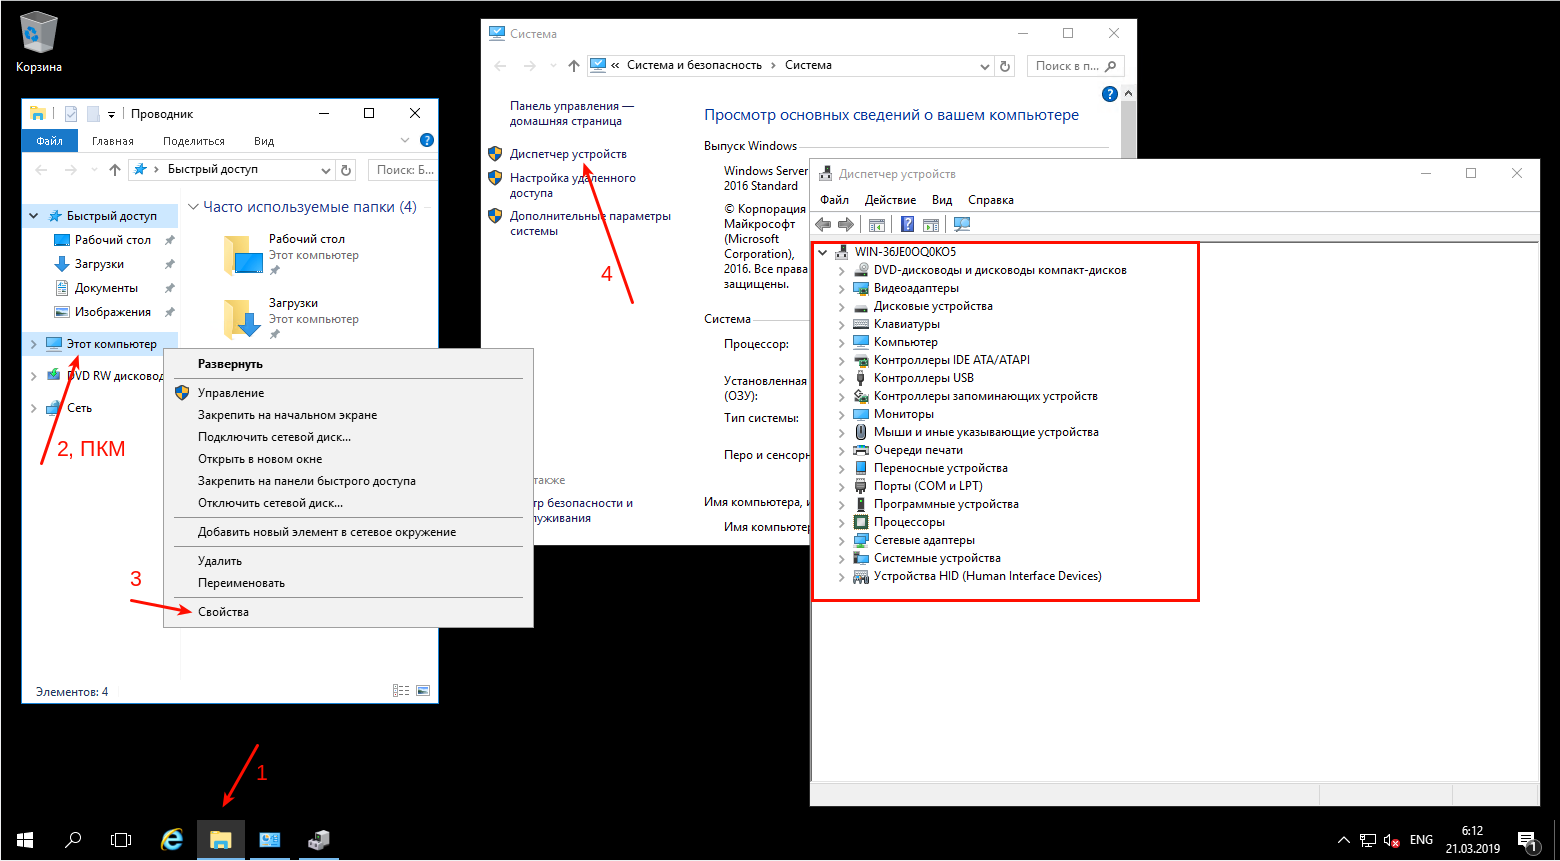The height and width of the screenshot is (861, 1560).
Task: Click the scan for hardware changes icon
Action: 962,225
